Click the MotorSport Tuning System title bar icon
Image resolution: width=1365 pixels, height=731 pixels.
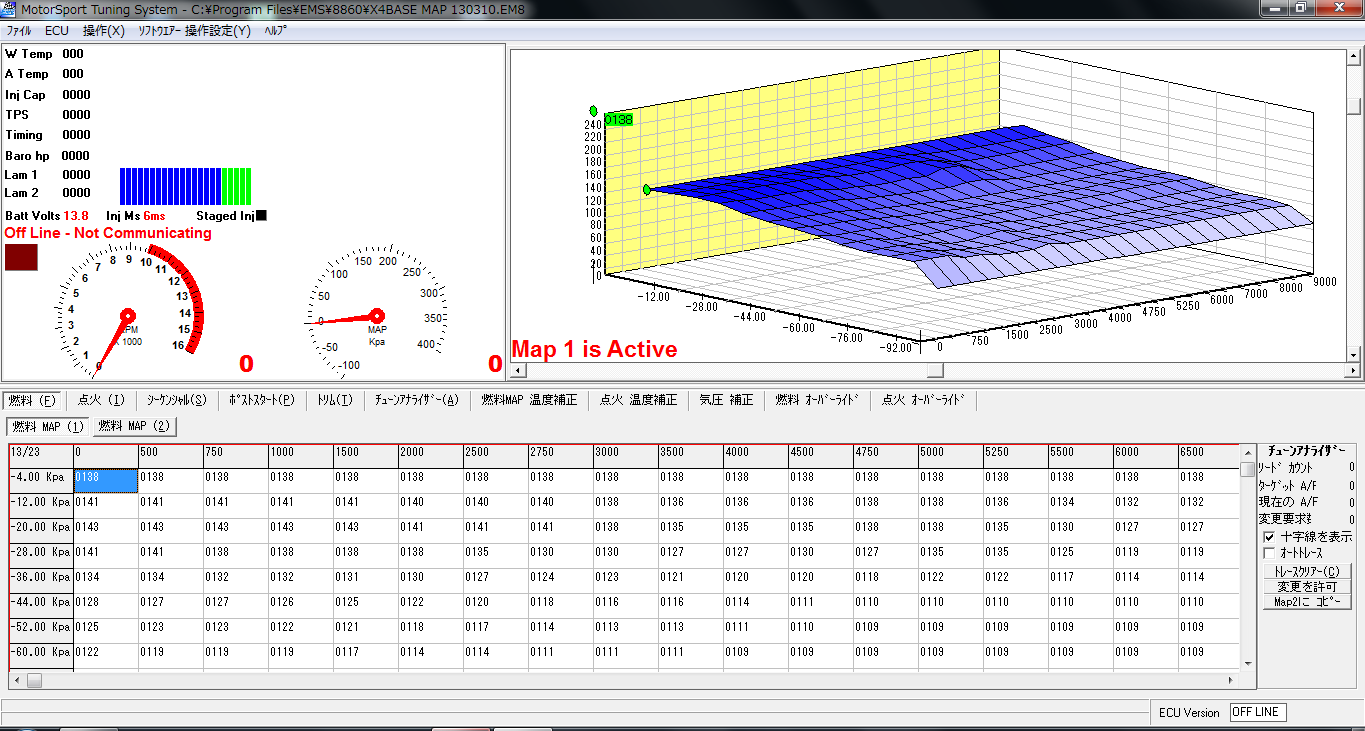(9, 9)
